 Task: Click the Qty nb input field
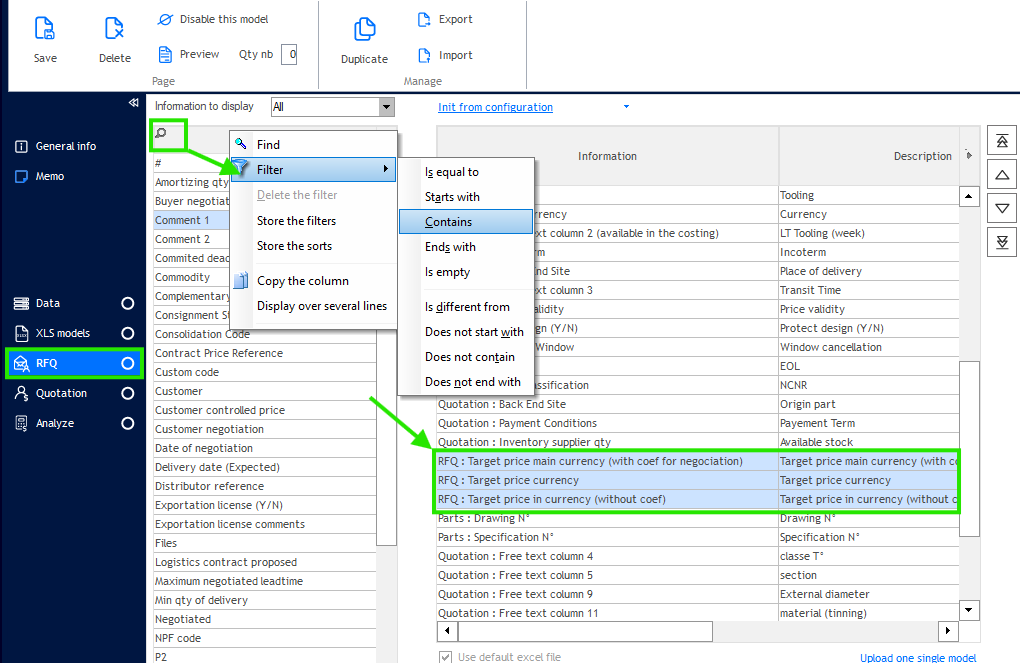[289, 55]
